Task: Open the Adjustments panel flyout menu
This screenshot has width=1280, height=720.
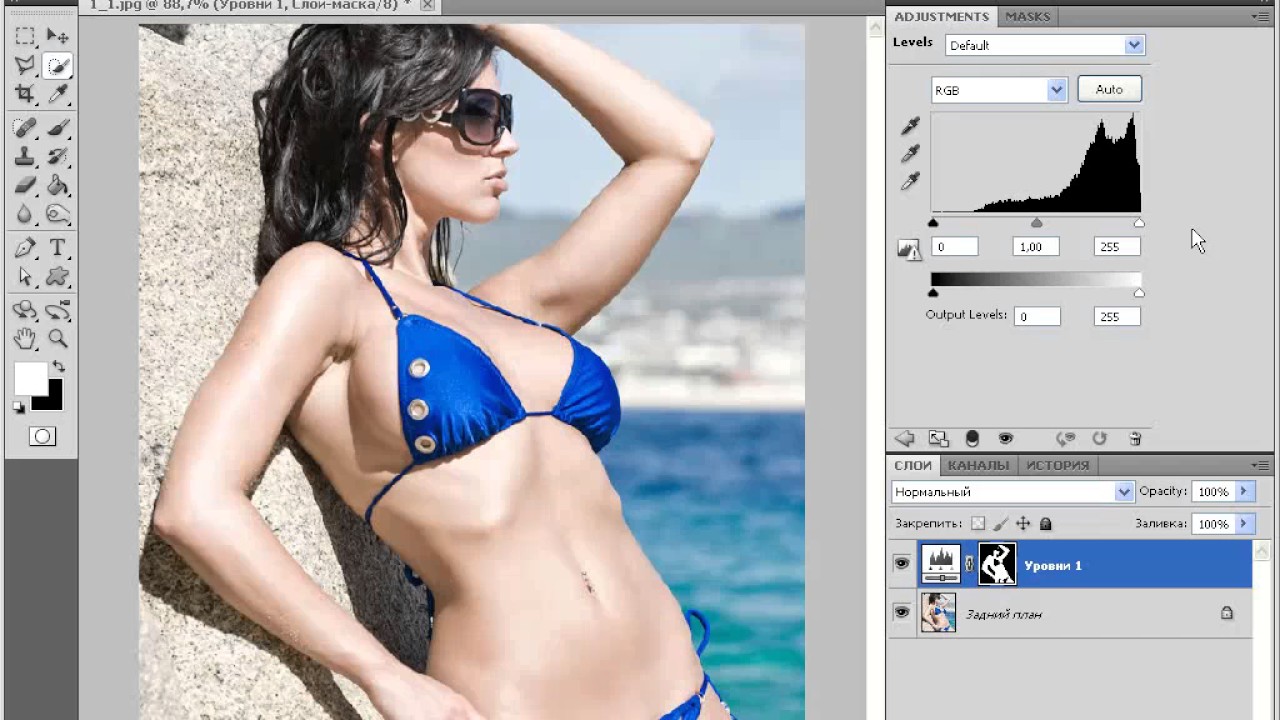Action: click(x=1262, y=17)
